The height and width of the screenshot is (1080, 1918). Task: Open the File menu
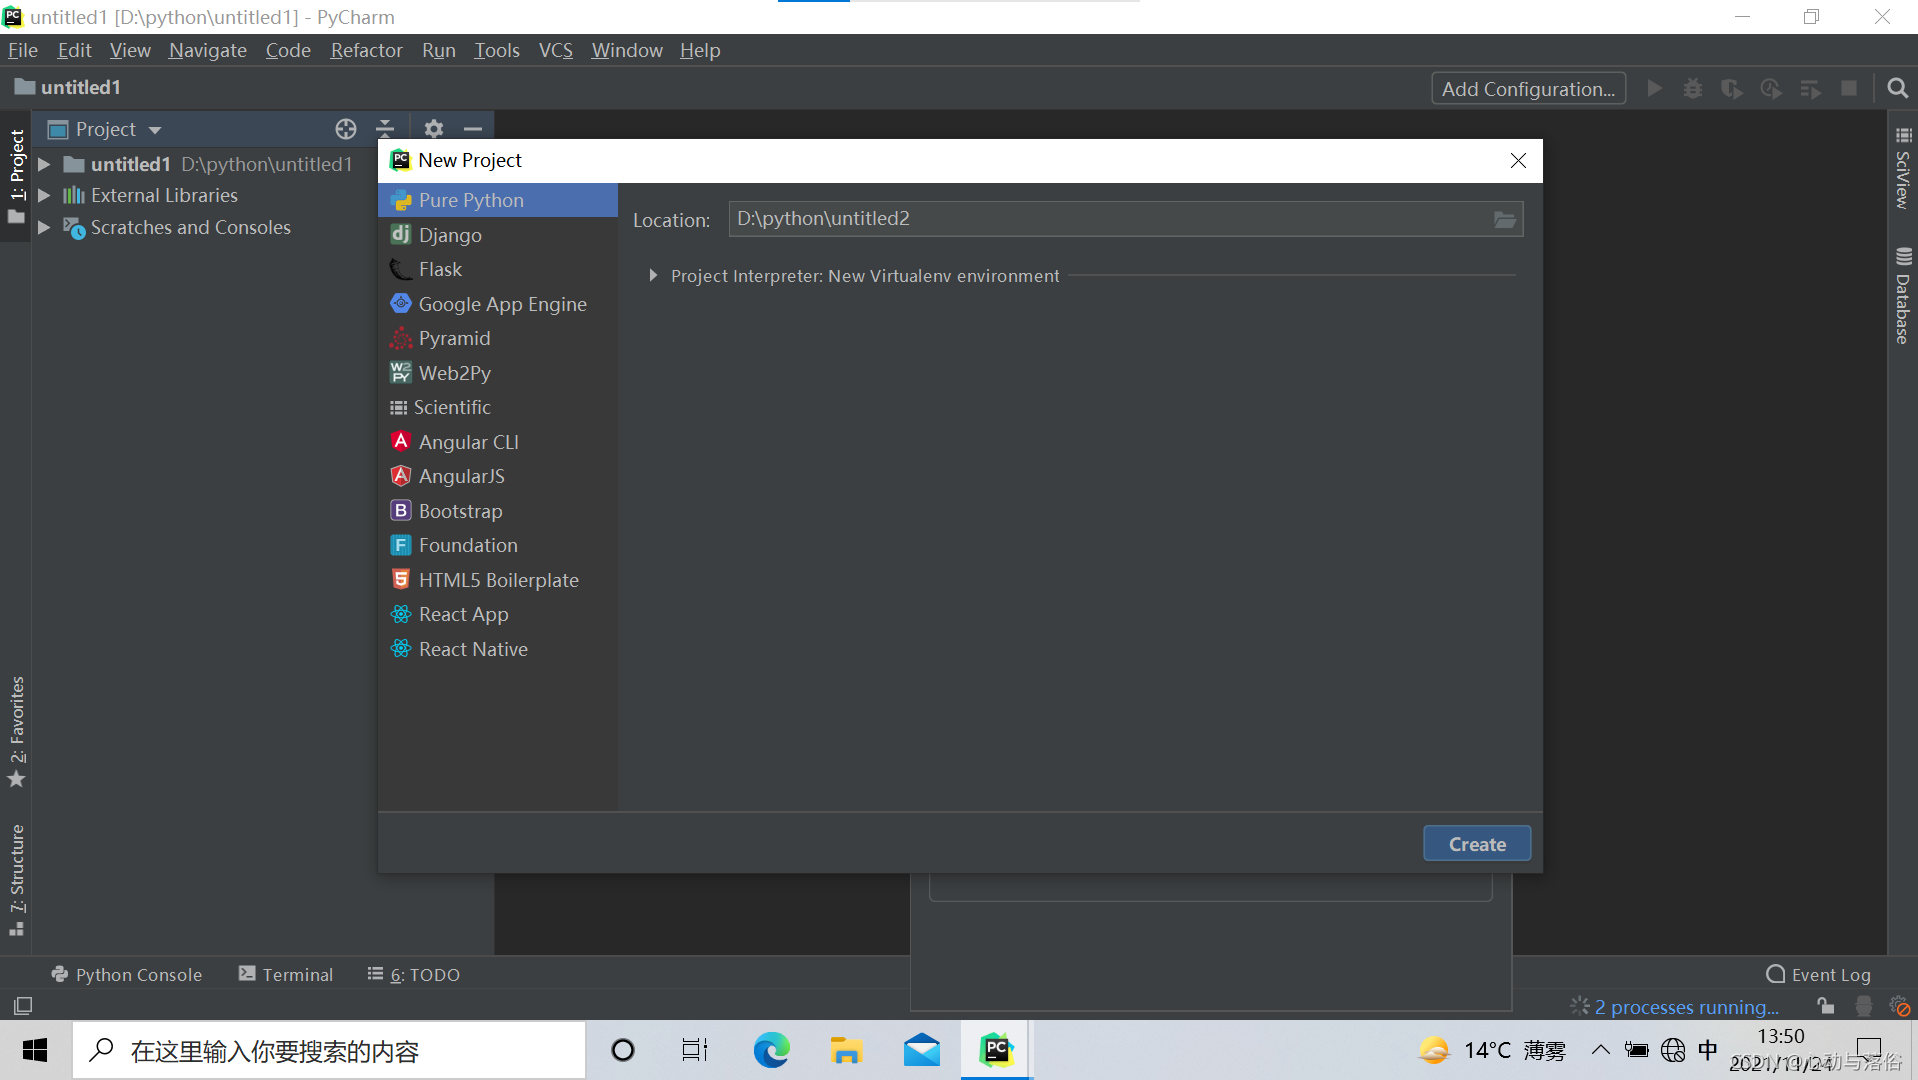tap(22, 50)
